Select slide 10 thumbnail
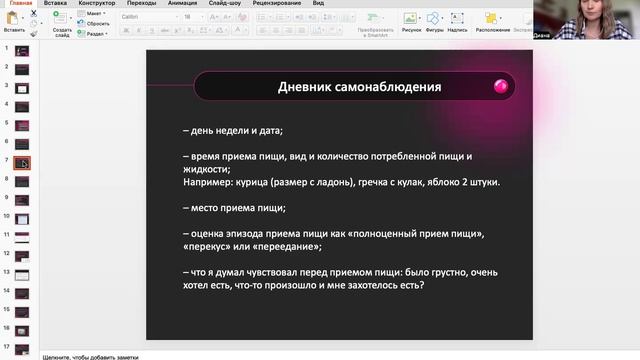Image resolution: width=640 pixels, height=360 pixels. [22, 219]
